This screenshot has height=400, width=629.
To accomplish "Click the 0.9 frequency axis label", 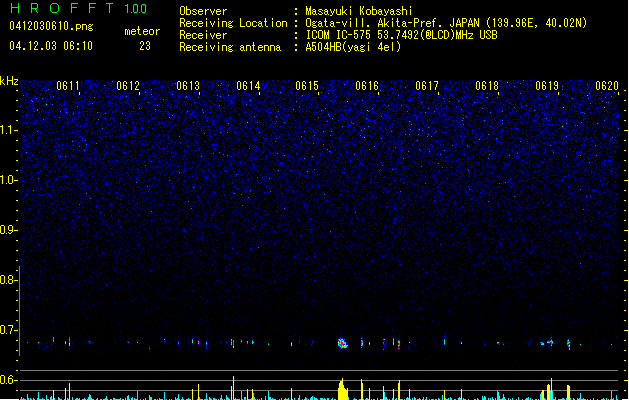I will click(9, 230).
